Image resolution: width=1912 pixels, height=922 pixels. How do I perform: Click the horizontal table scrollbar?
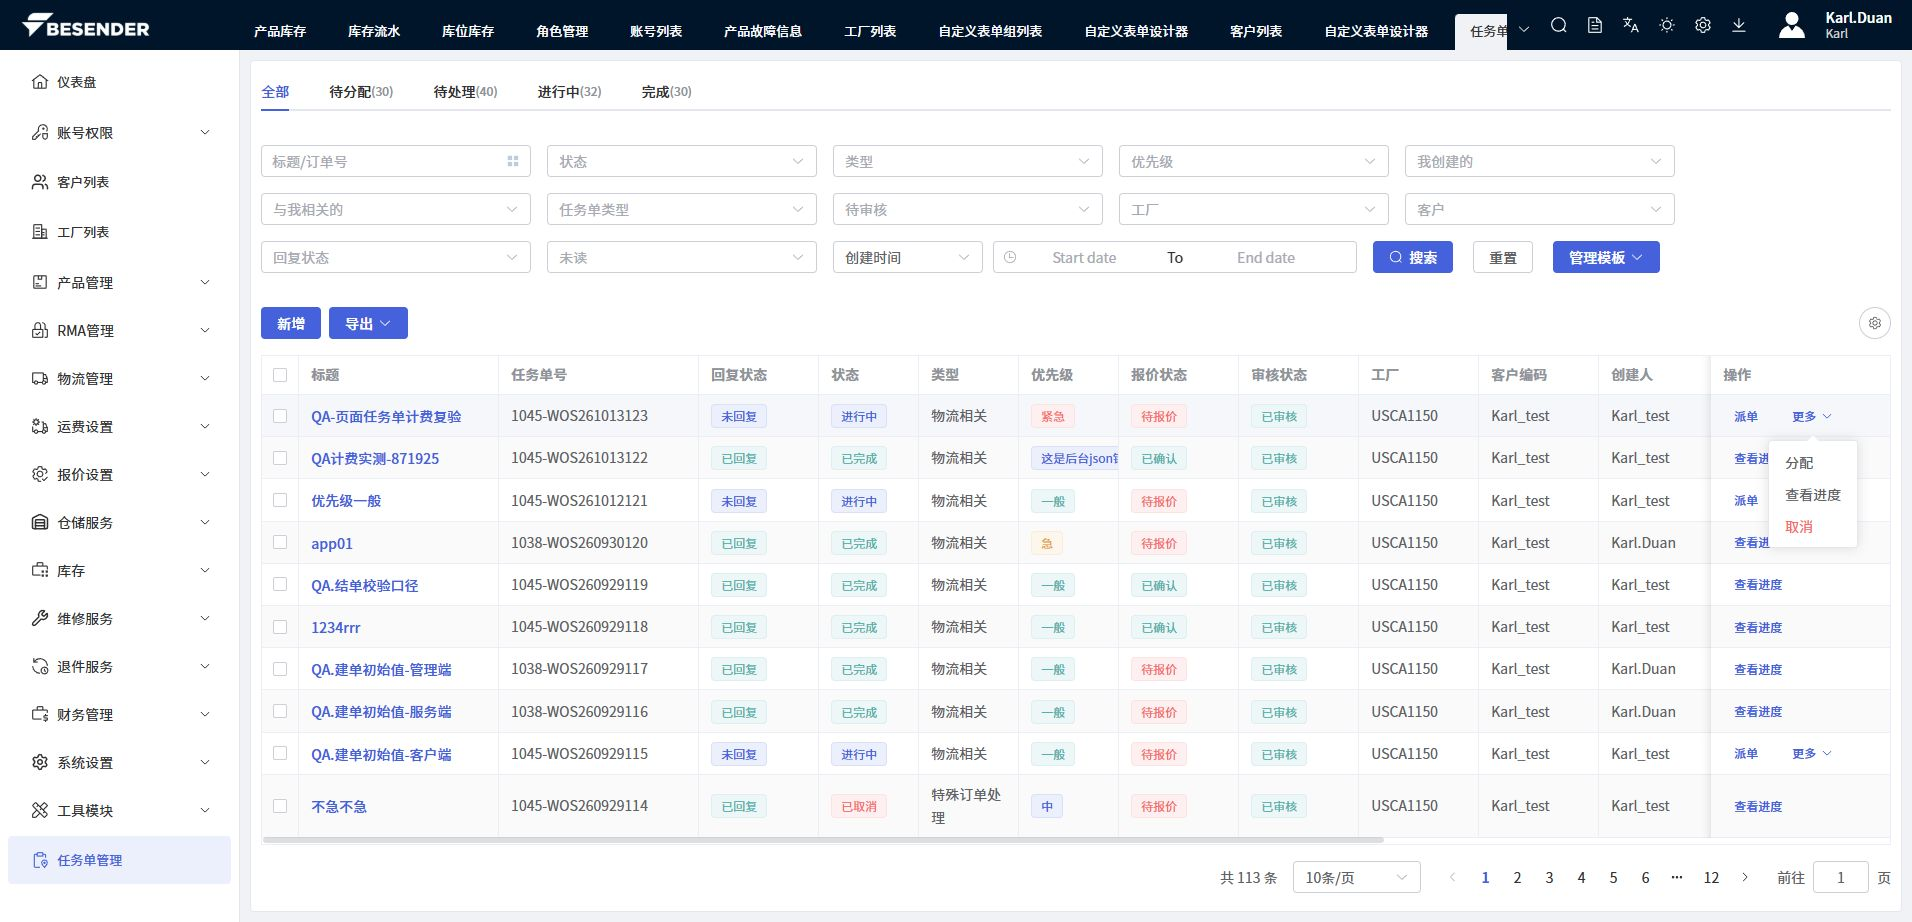click(822, 840)
